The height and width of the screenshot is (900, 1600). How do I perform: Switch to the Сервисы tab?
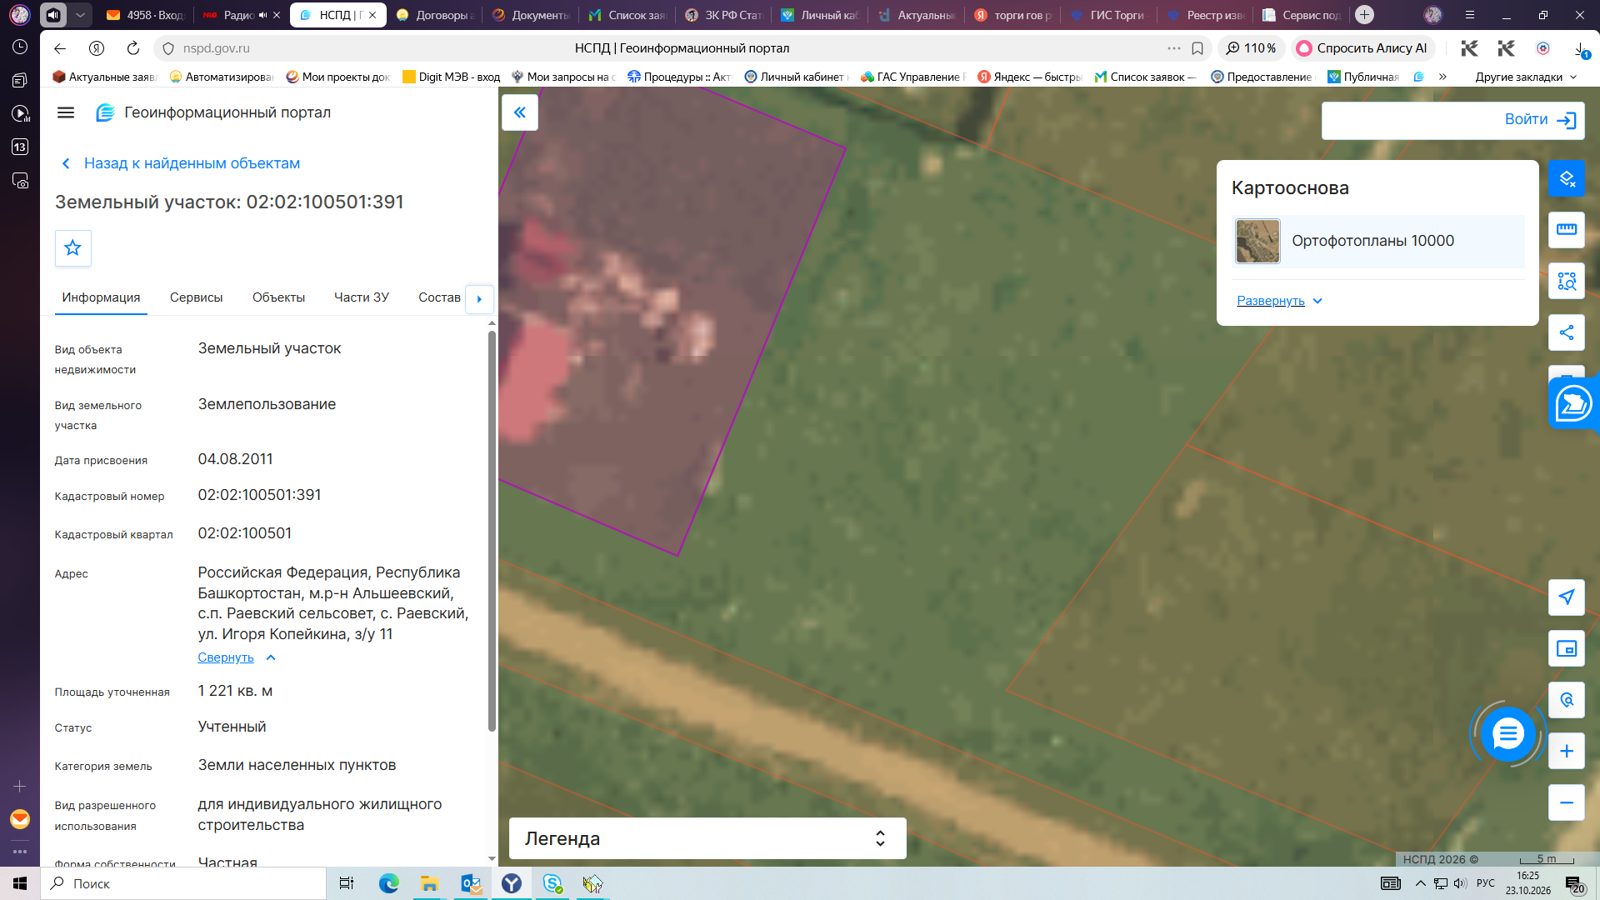(196, 298)
